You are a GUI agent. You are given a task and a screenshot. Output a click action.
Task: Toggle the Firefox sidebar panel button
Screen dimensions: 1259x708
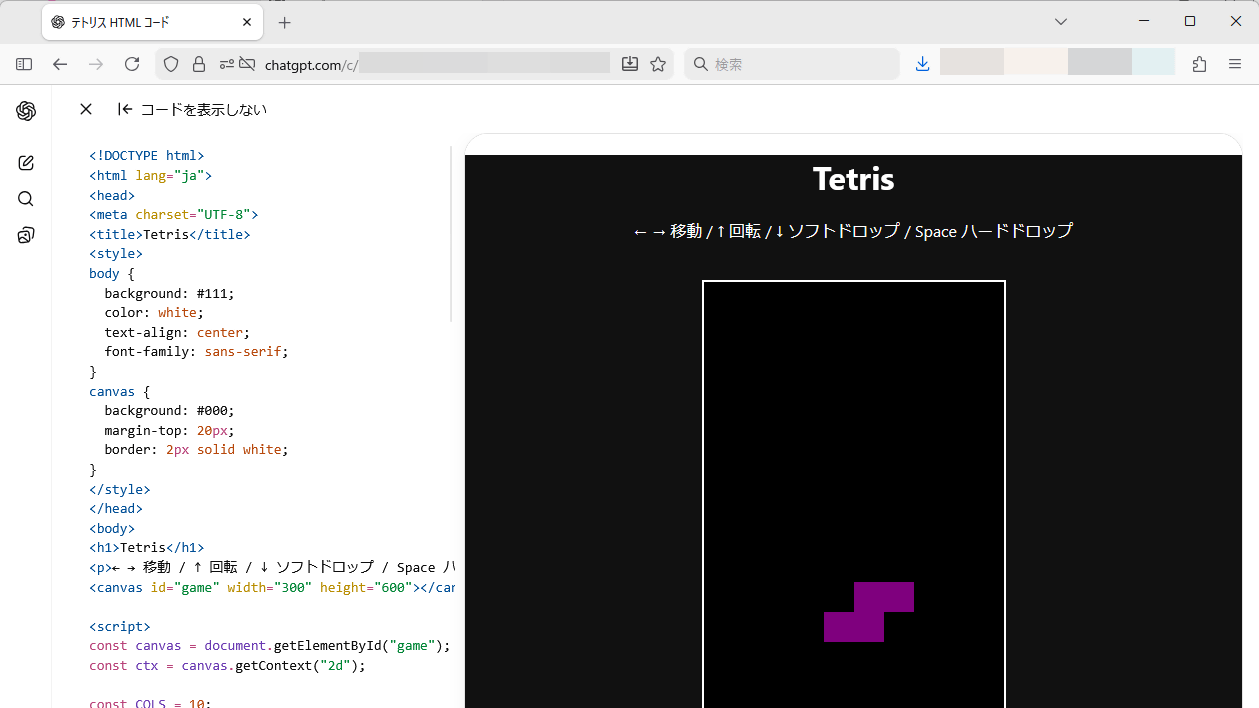tap(24, 64)
